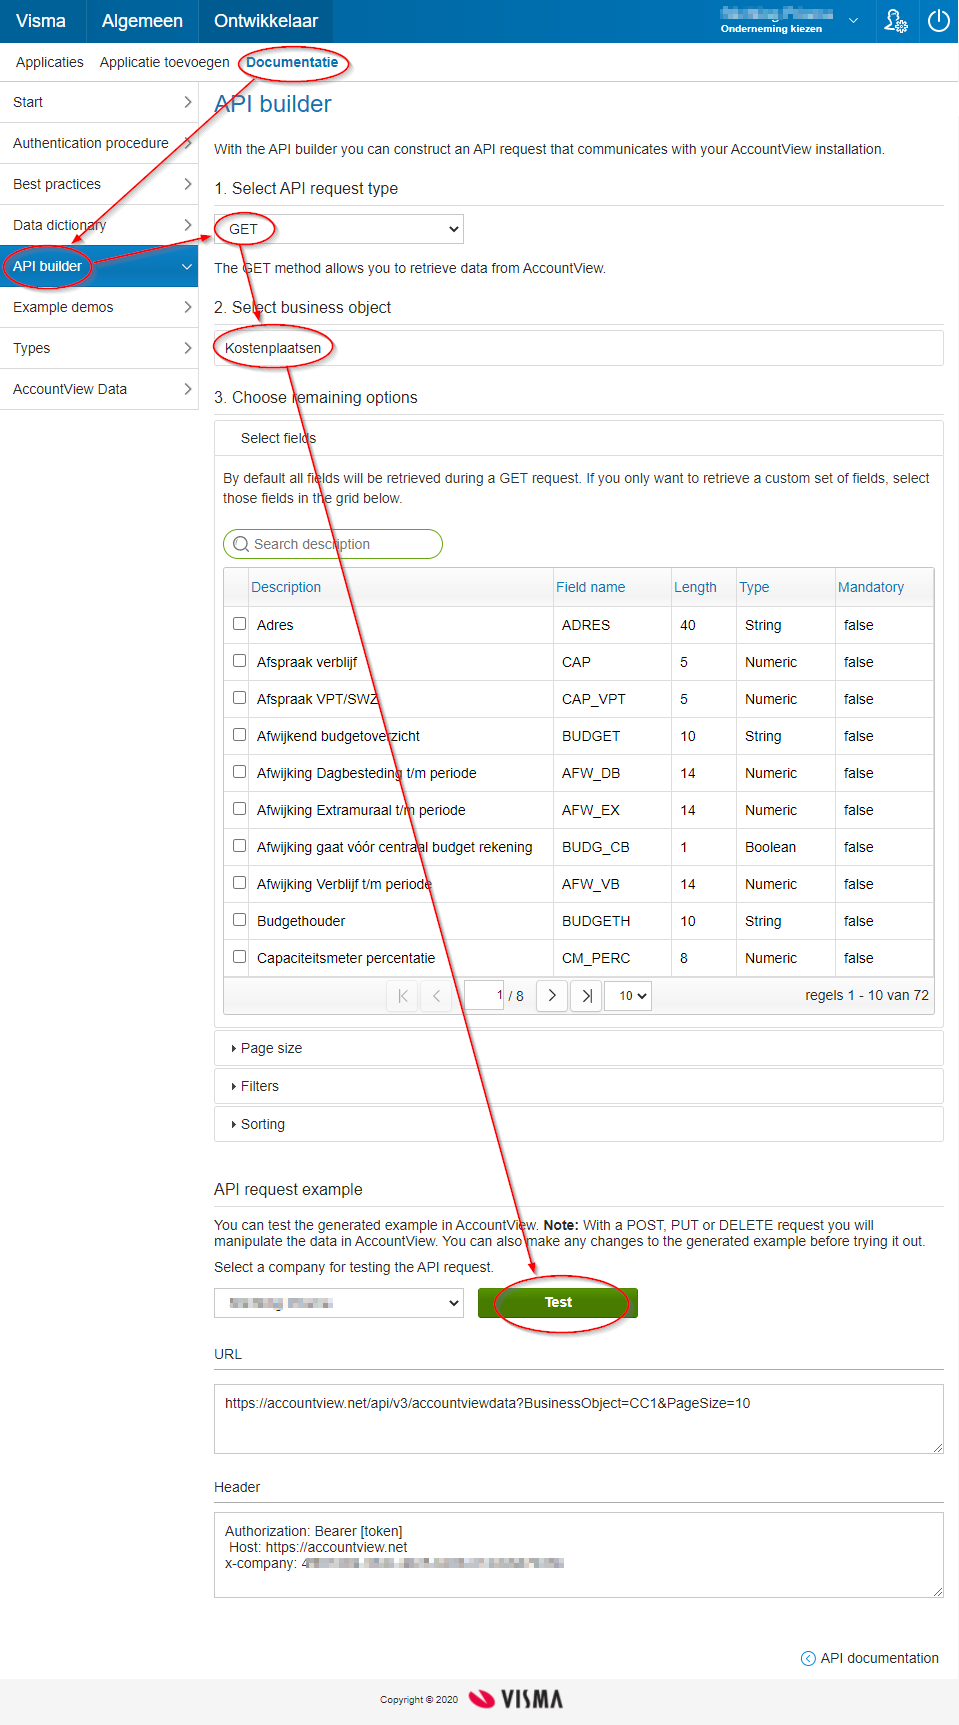
Task: Expand Authentication procedure in sidebar
Action: [x=99, y=143]
